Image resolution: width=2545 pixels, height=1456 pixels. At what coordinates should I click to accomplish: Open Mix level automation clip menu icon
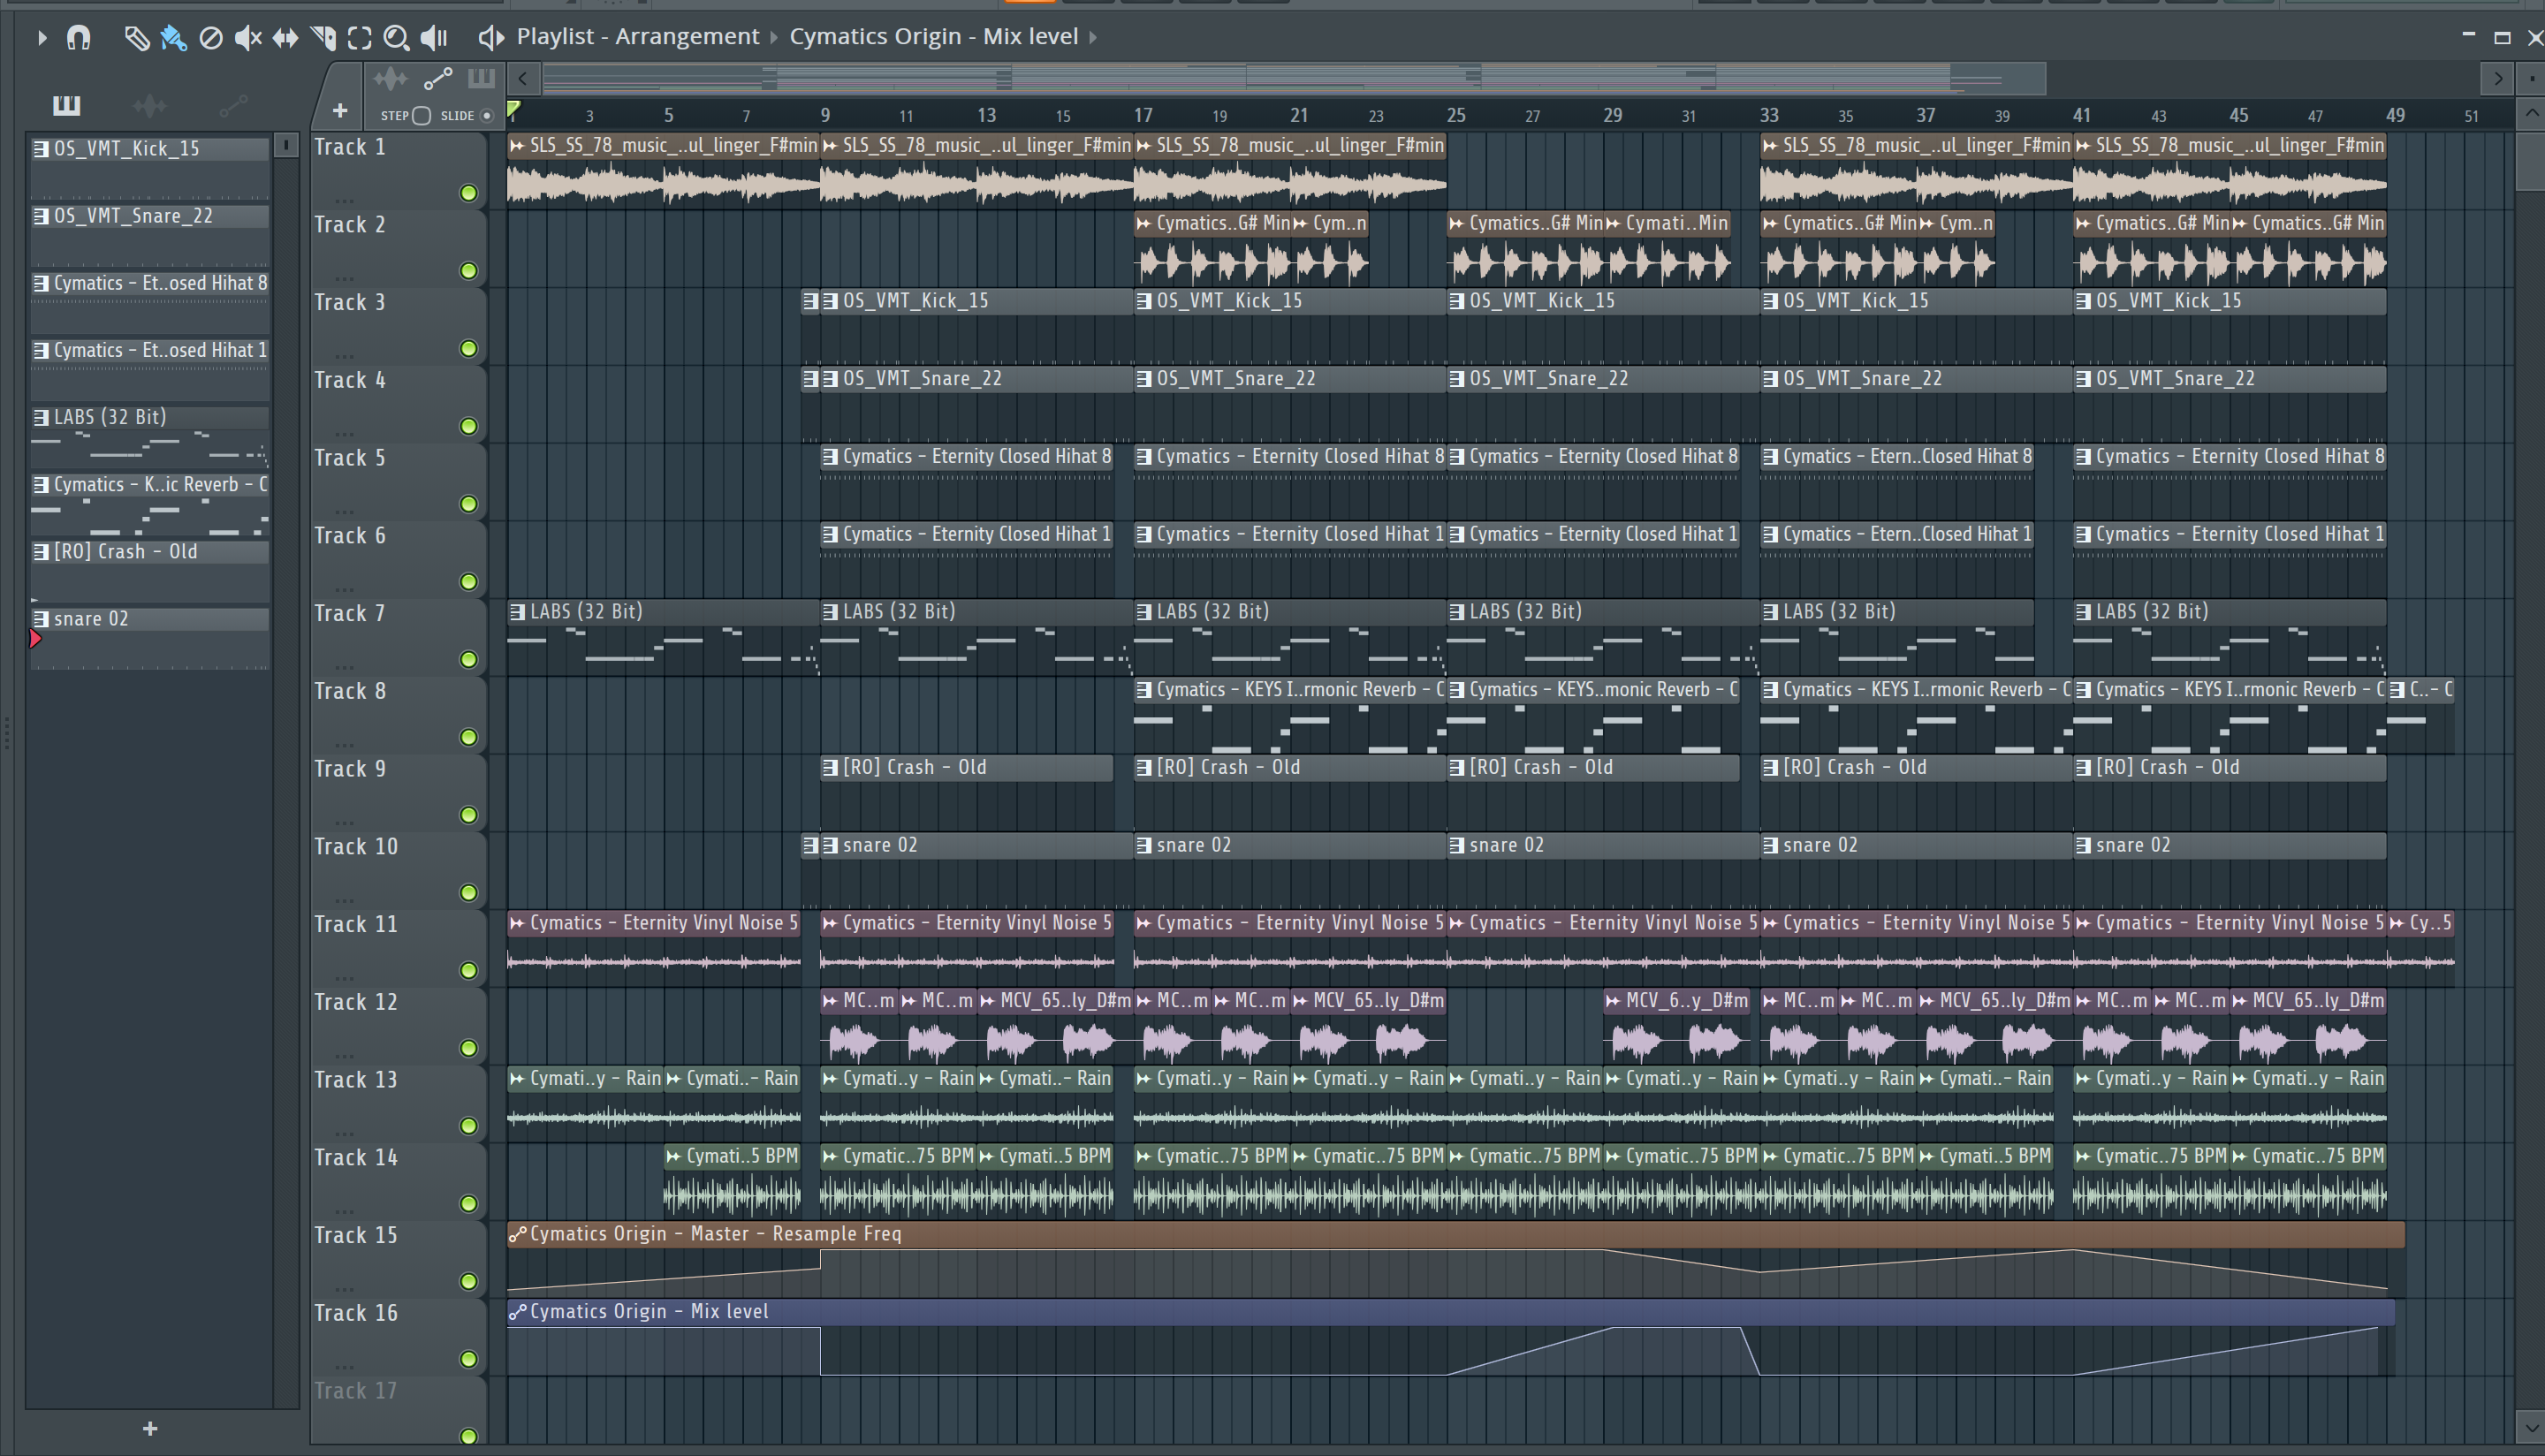pos(517,1313)
